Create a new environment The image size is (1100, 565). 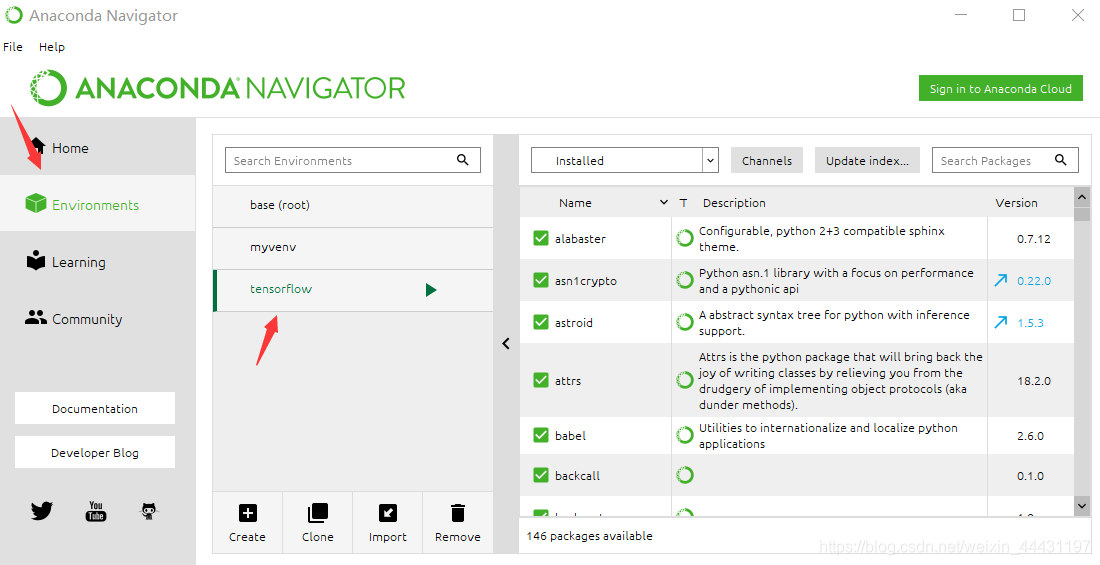(x=247, y=523)
